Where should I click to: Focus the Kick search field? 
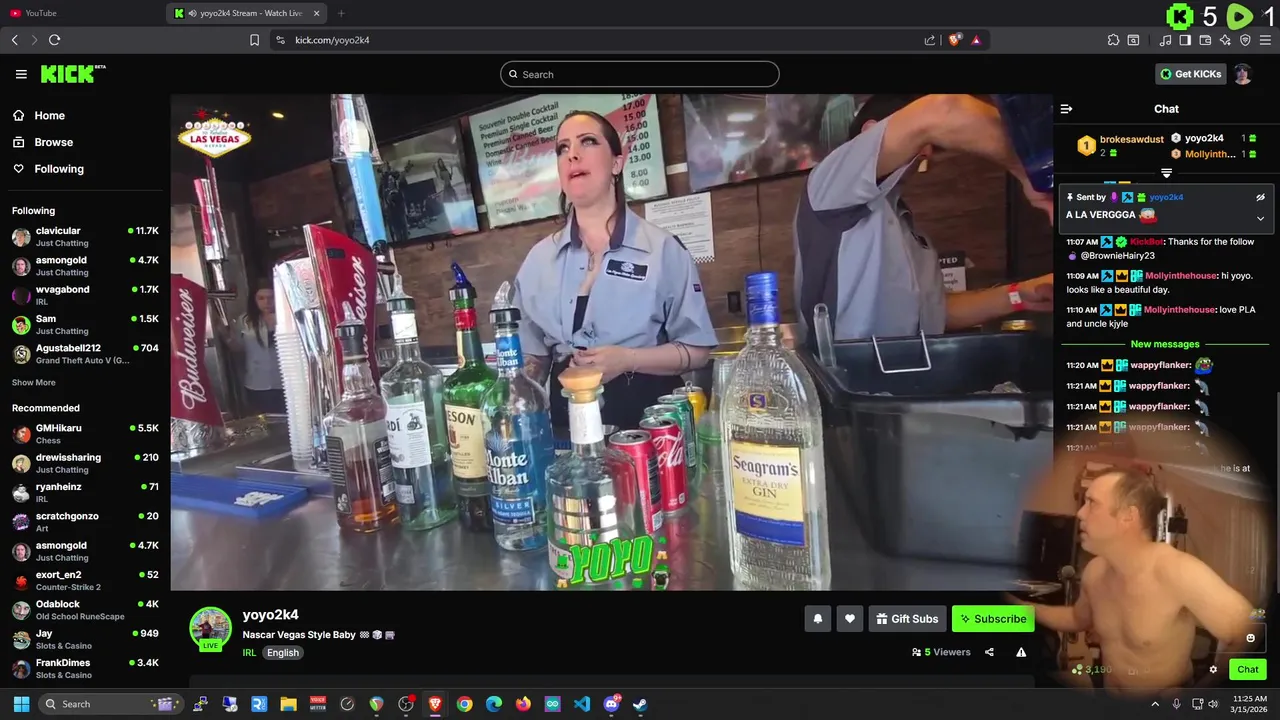point(640,74)
